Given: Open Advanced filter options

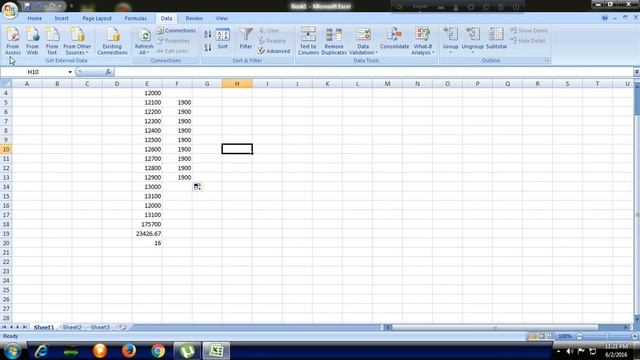Looking at the screenshot, I should coord(274,51).
